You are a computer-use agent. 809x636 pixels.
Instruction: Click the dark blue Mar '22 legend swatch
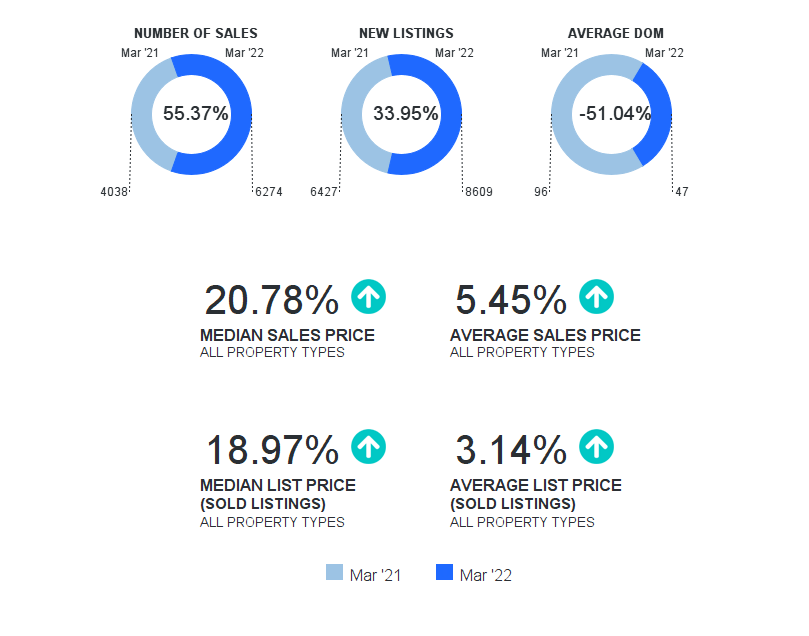pyautogui.click(x=445, y=573)
